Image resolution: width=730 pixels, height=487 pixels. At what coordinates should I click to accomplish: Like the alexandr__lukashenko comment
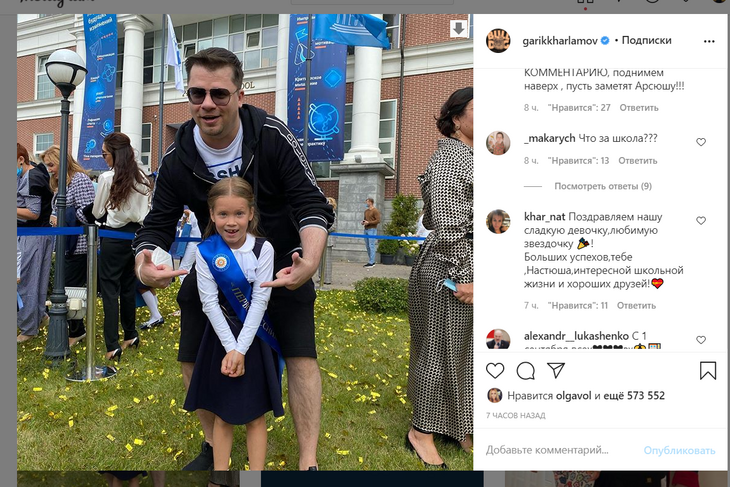(x=701, y=340)
